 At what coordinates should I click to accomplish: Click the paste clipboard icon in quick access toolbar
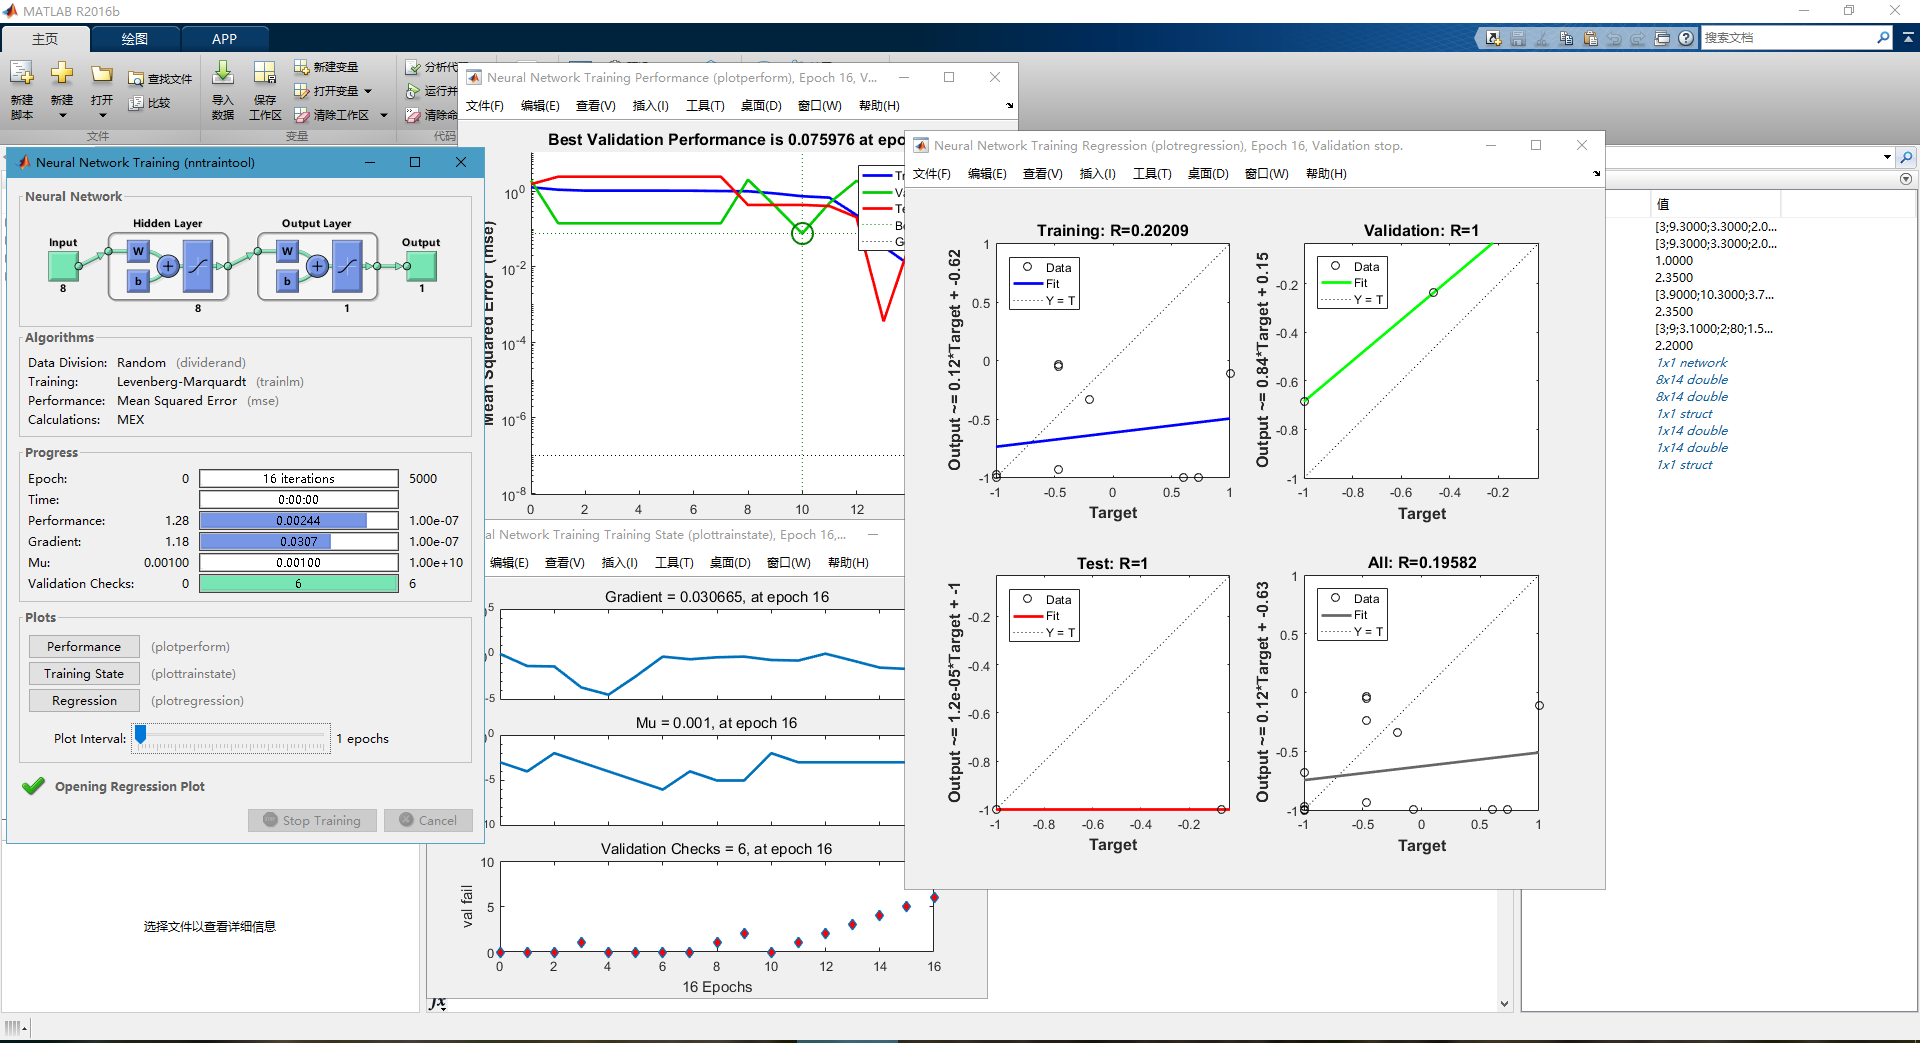1590,38
